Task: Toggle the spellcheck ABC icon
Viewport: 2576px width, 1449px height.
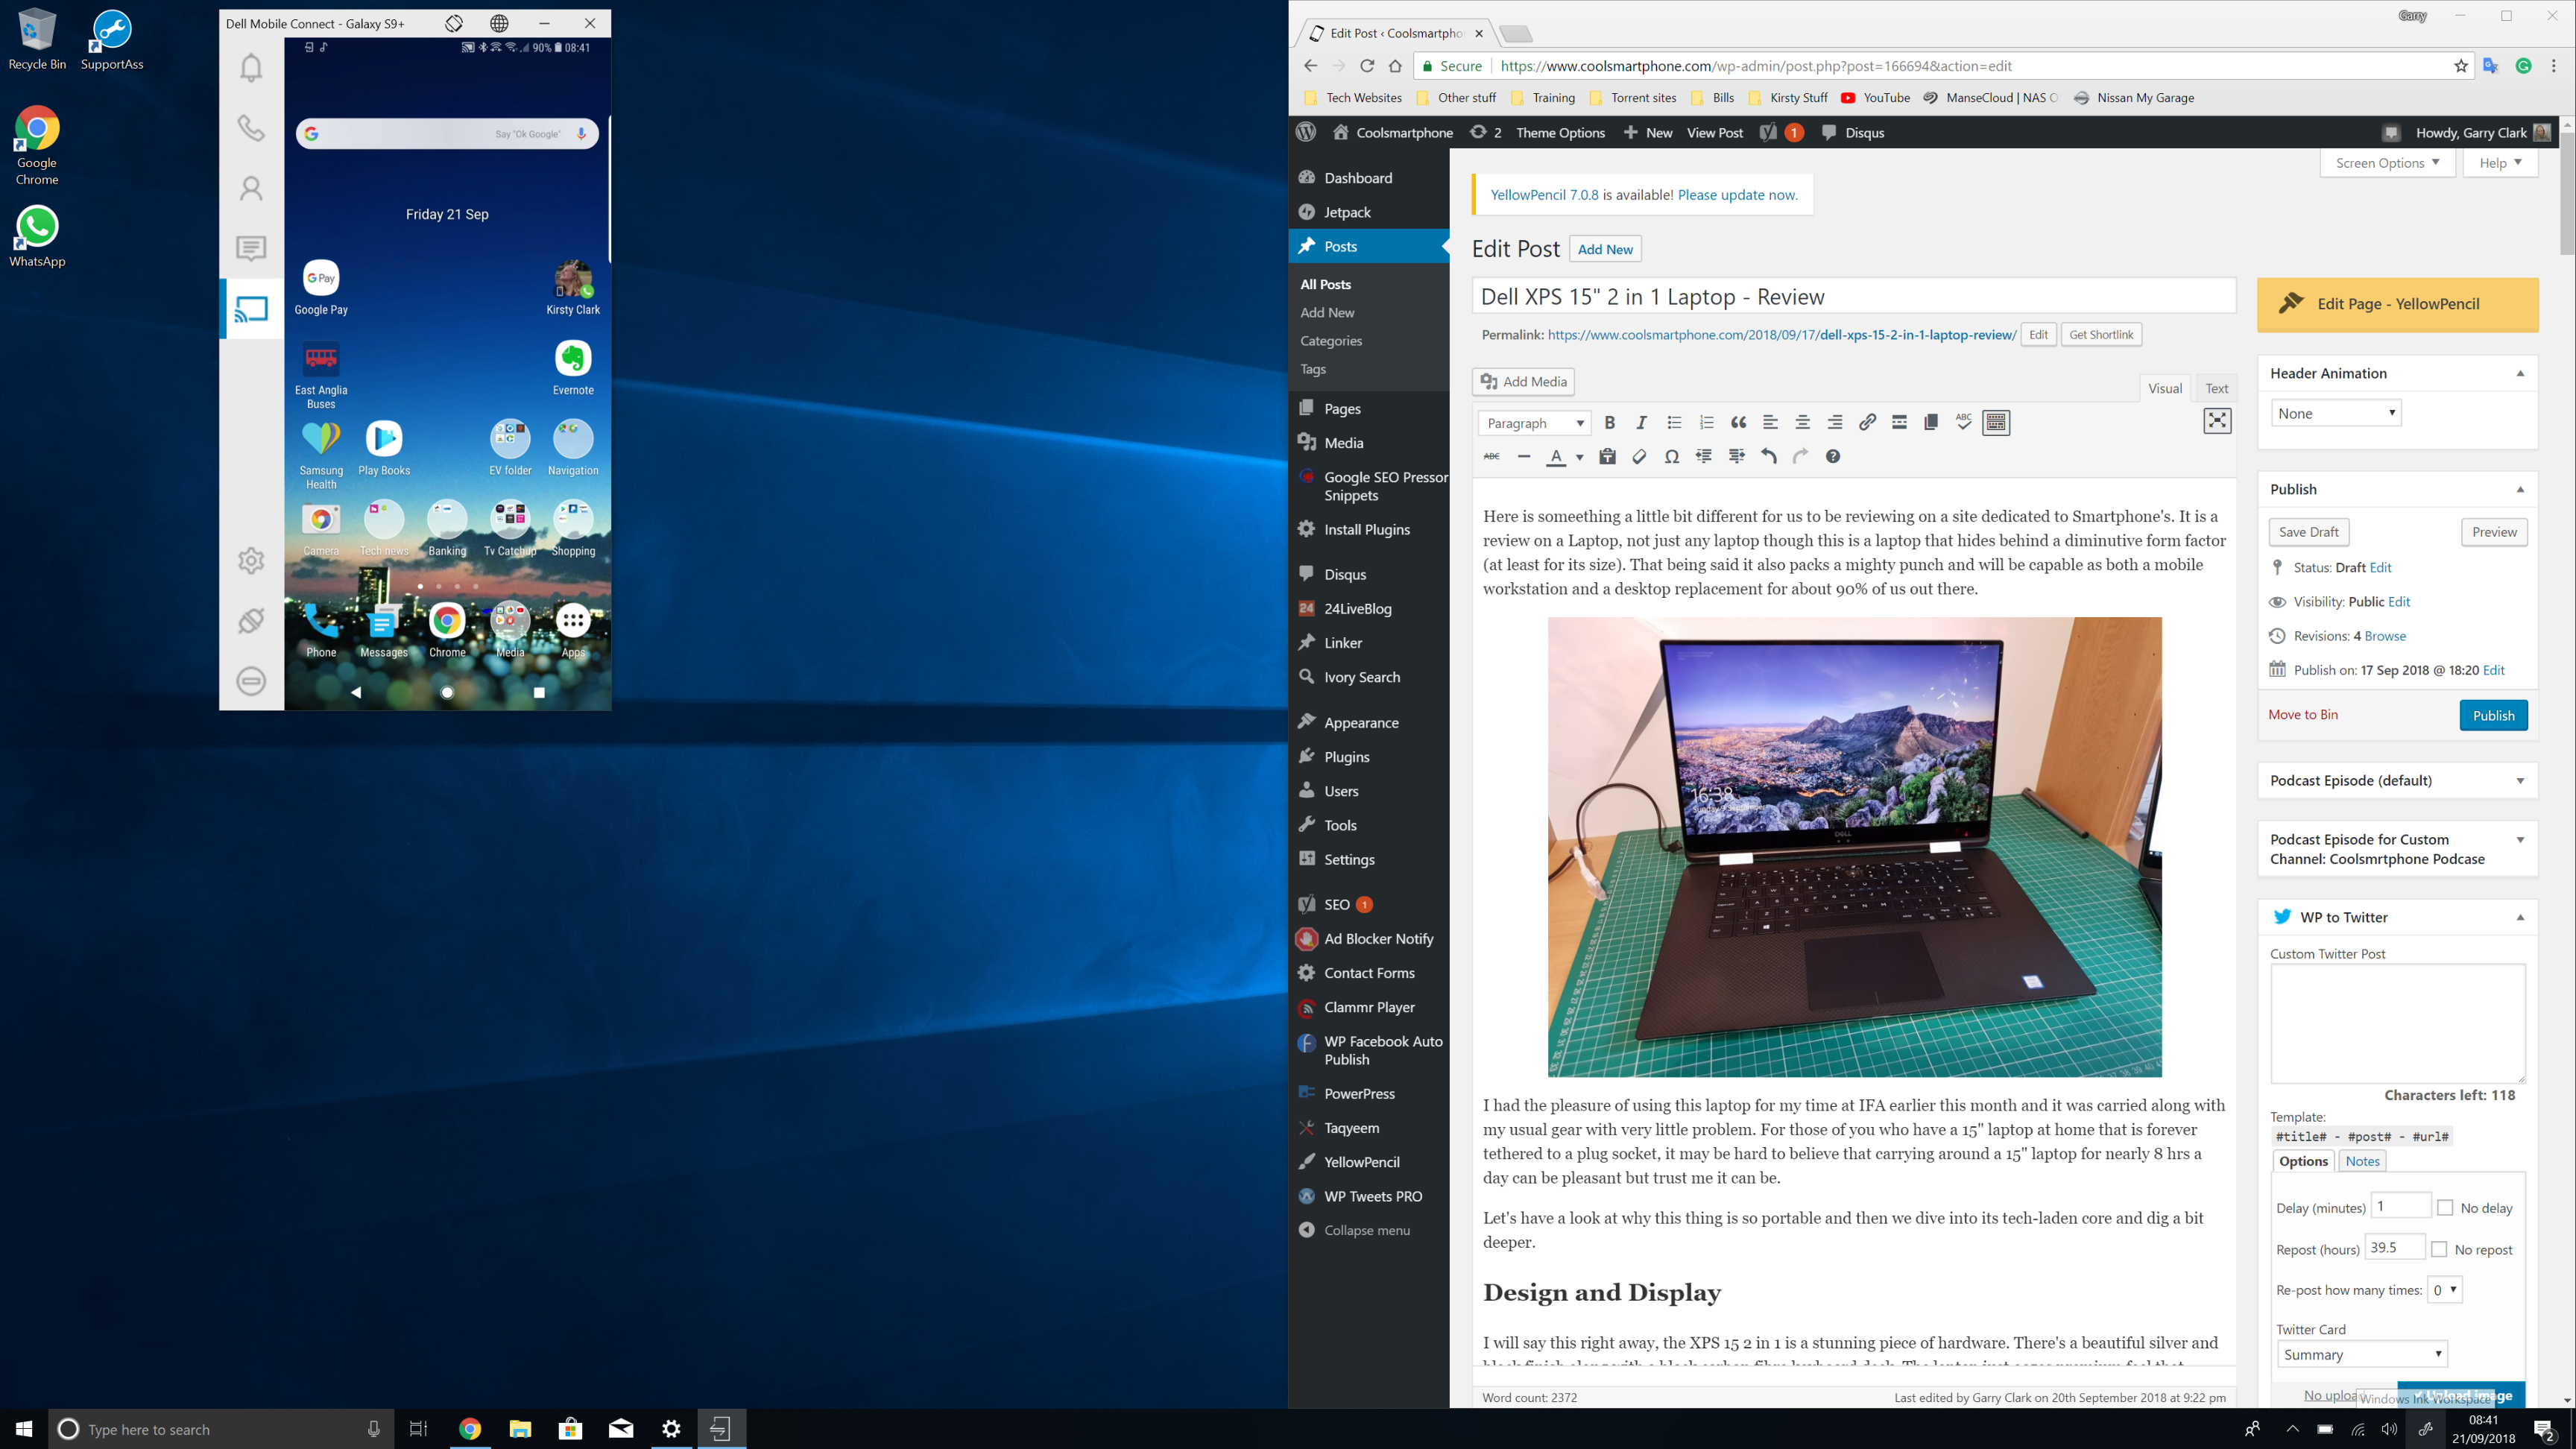Action: click(1963, 423)
